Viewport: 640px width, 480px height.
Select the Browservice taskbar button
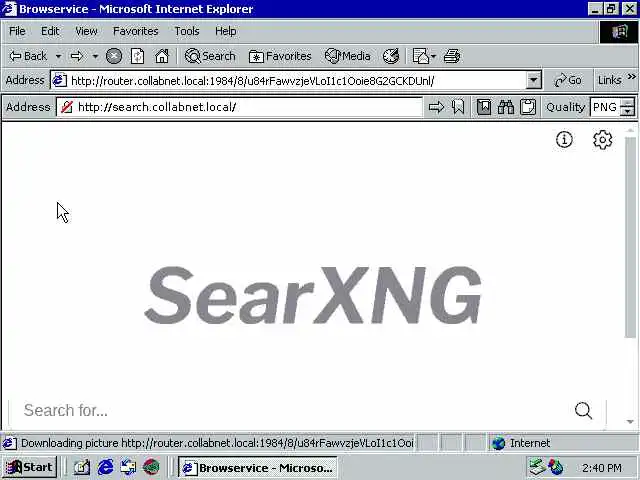[258, 467]
